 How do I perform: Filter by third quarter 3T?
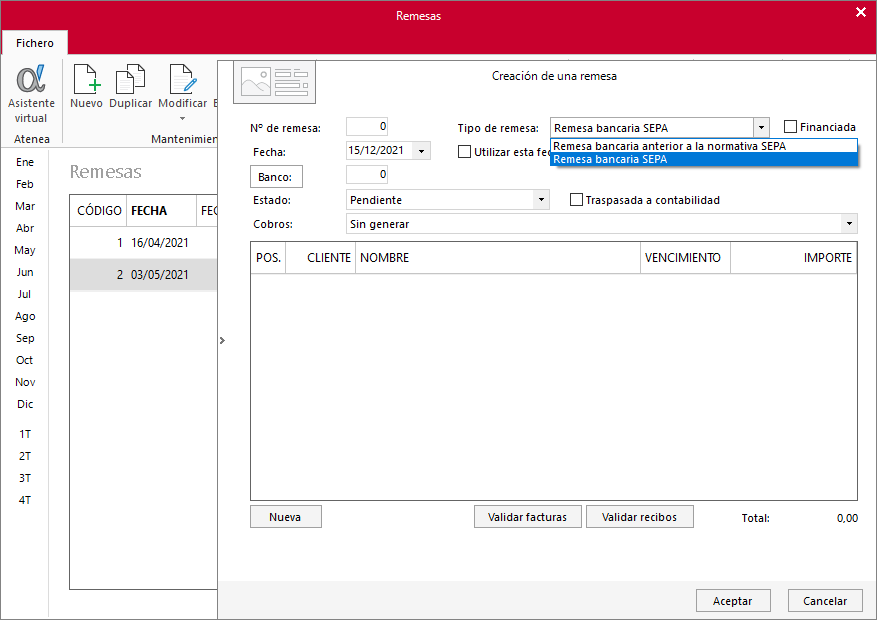(x=25, y=478)
